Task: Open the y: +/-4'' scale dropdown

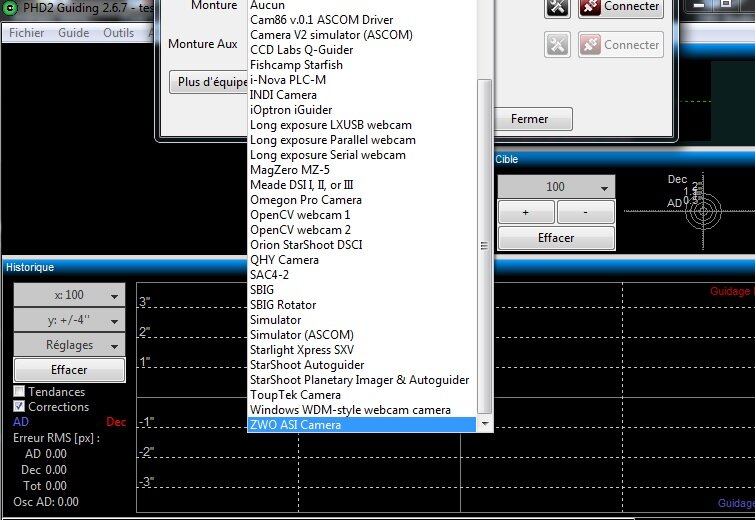Action: tap(69, 320)
